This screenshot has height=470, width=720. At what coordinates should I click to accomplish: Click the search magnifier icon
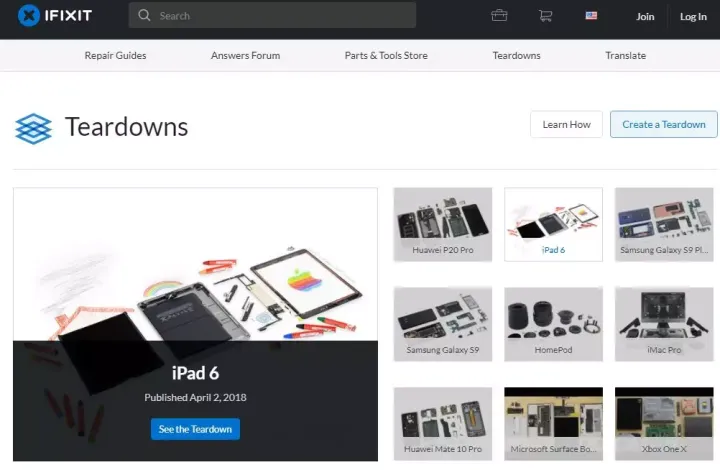click(x=145, y=16)
